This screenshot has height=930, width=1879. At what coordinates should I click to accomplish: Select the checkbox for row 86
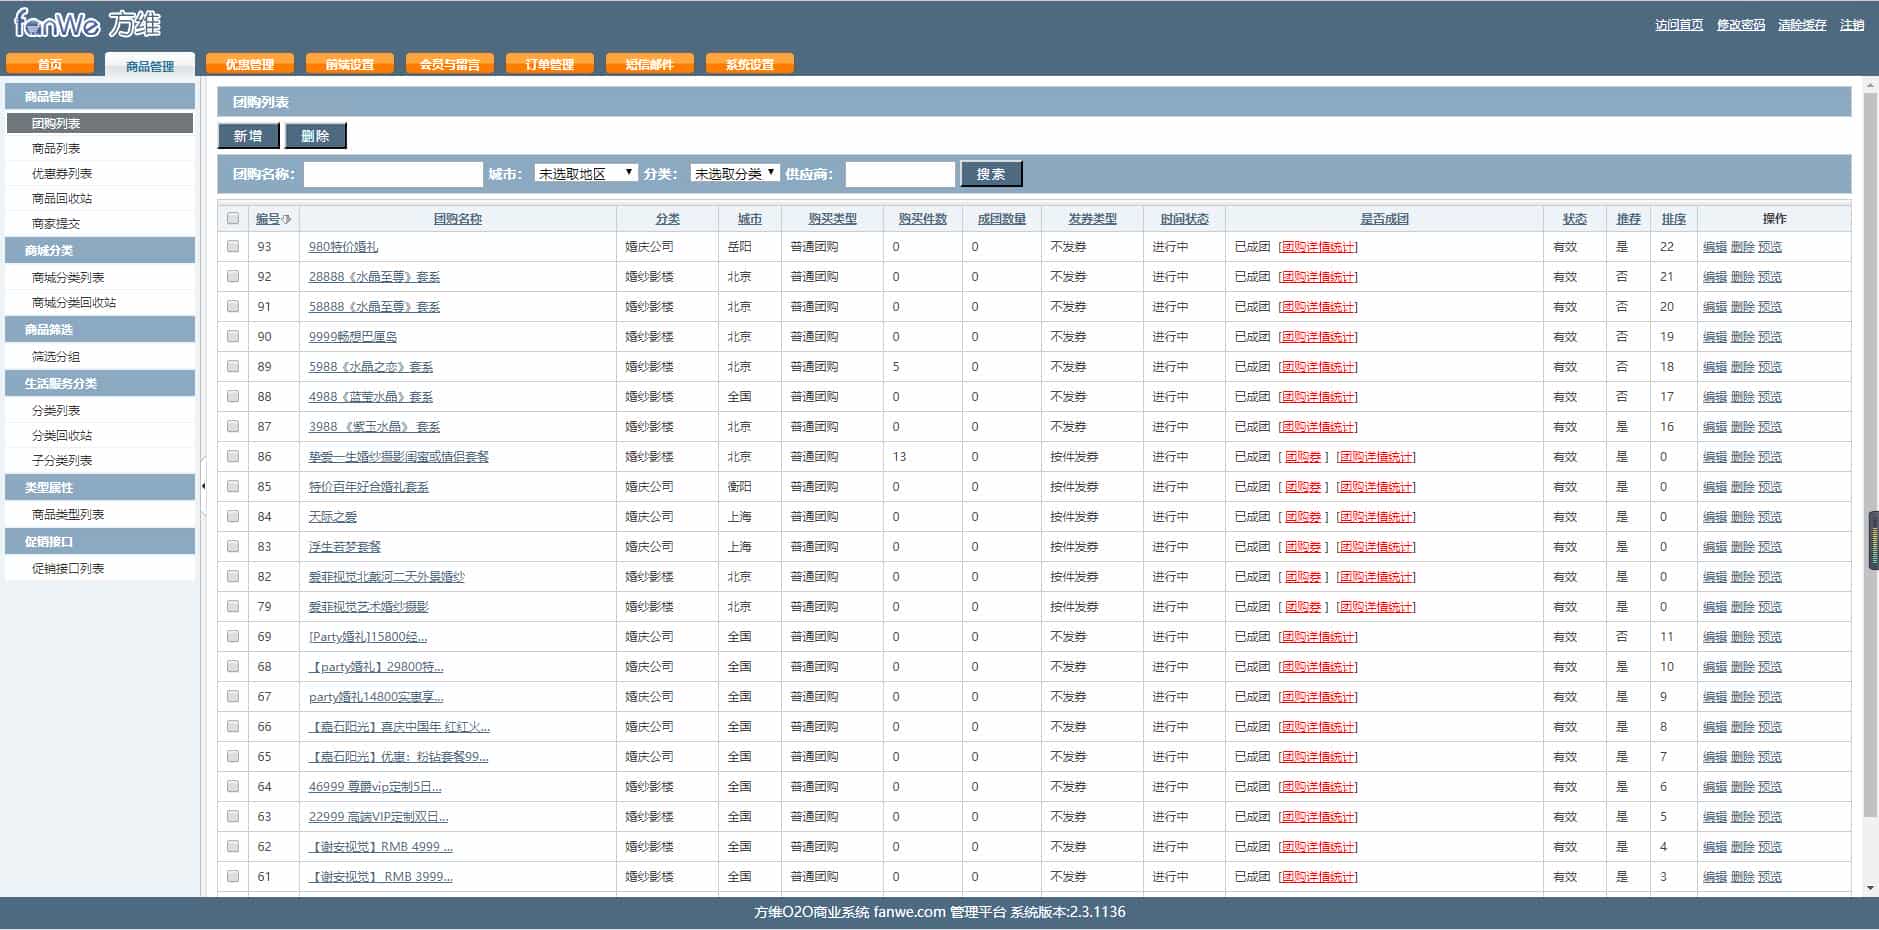pyautogui.click(x=233, y=456)
